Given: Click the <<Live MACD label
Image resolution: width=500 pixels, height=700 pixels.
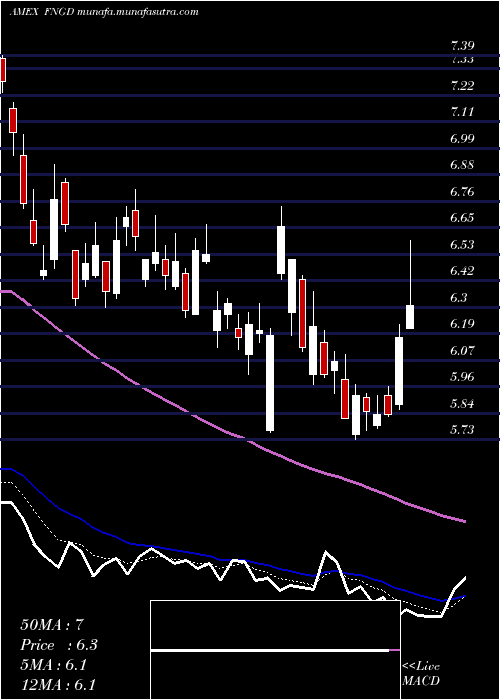Looking at the screenshot, I should [421, 674].
